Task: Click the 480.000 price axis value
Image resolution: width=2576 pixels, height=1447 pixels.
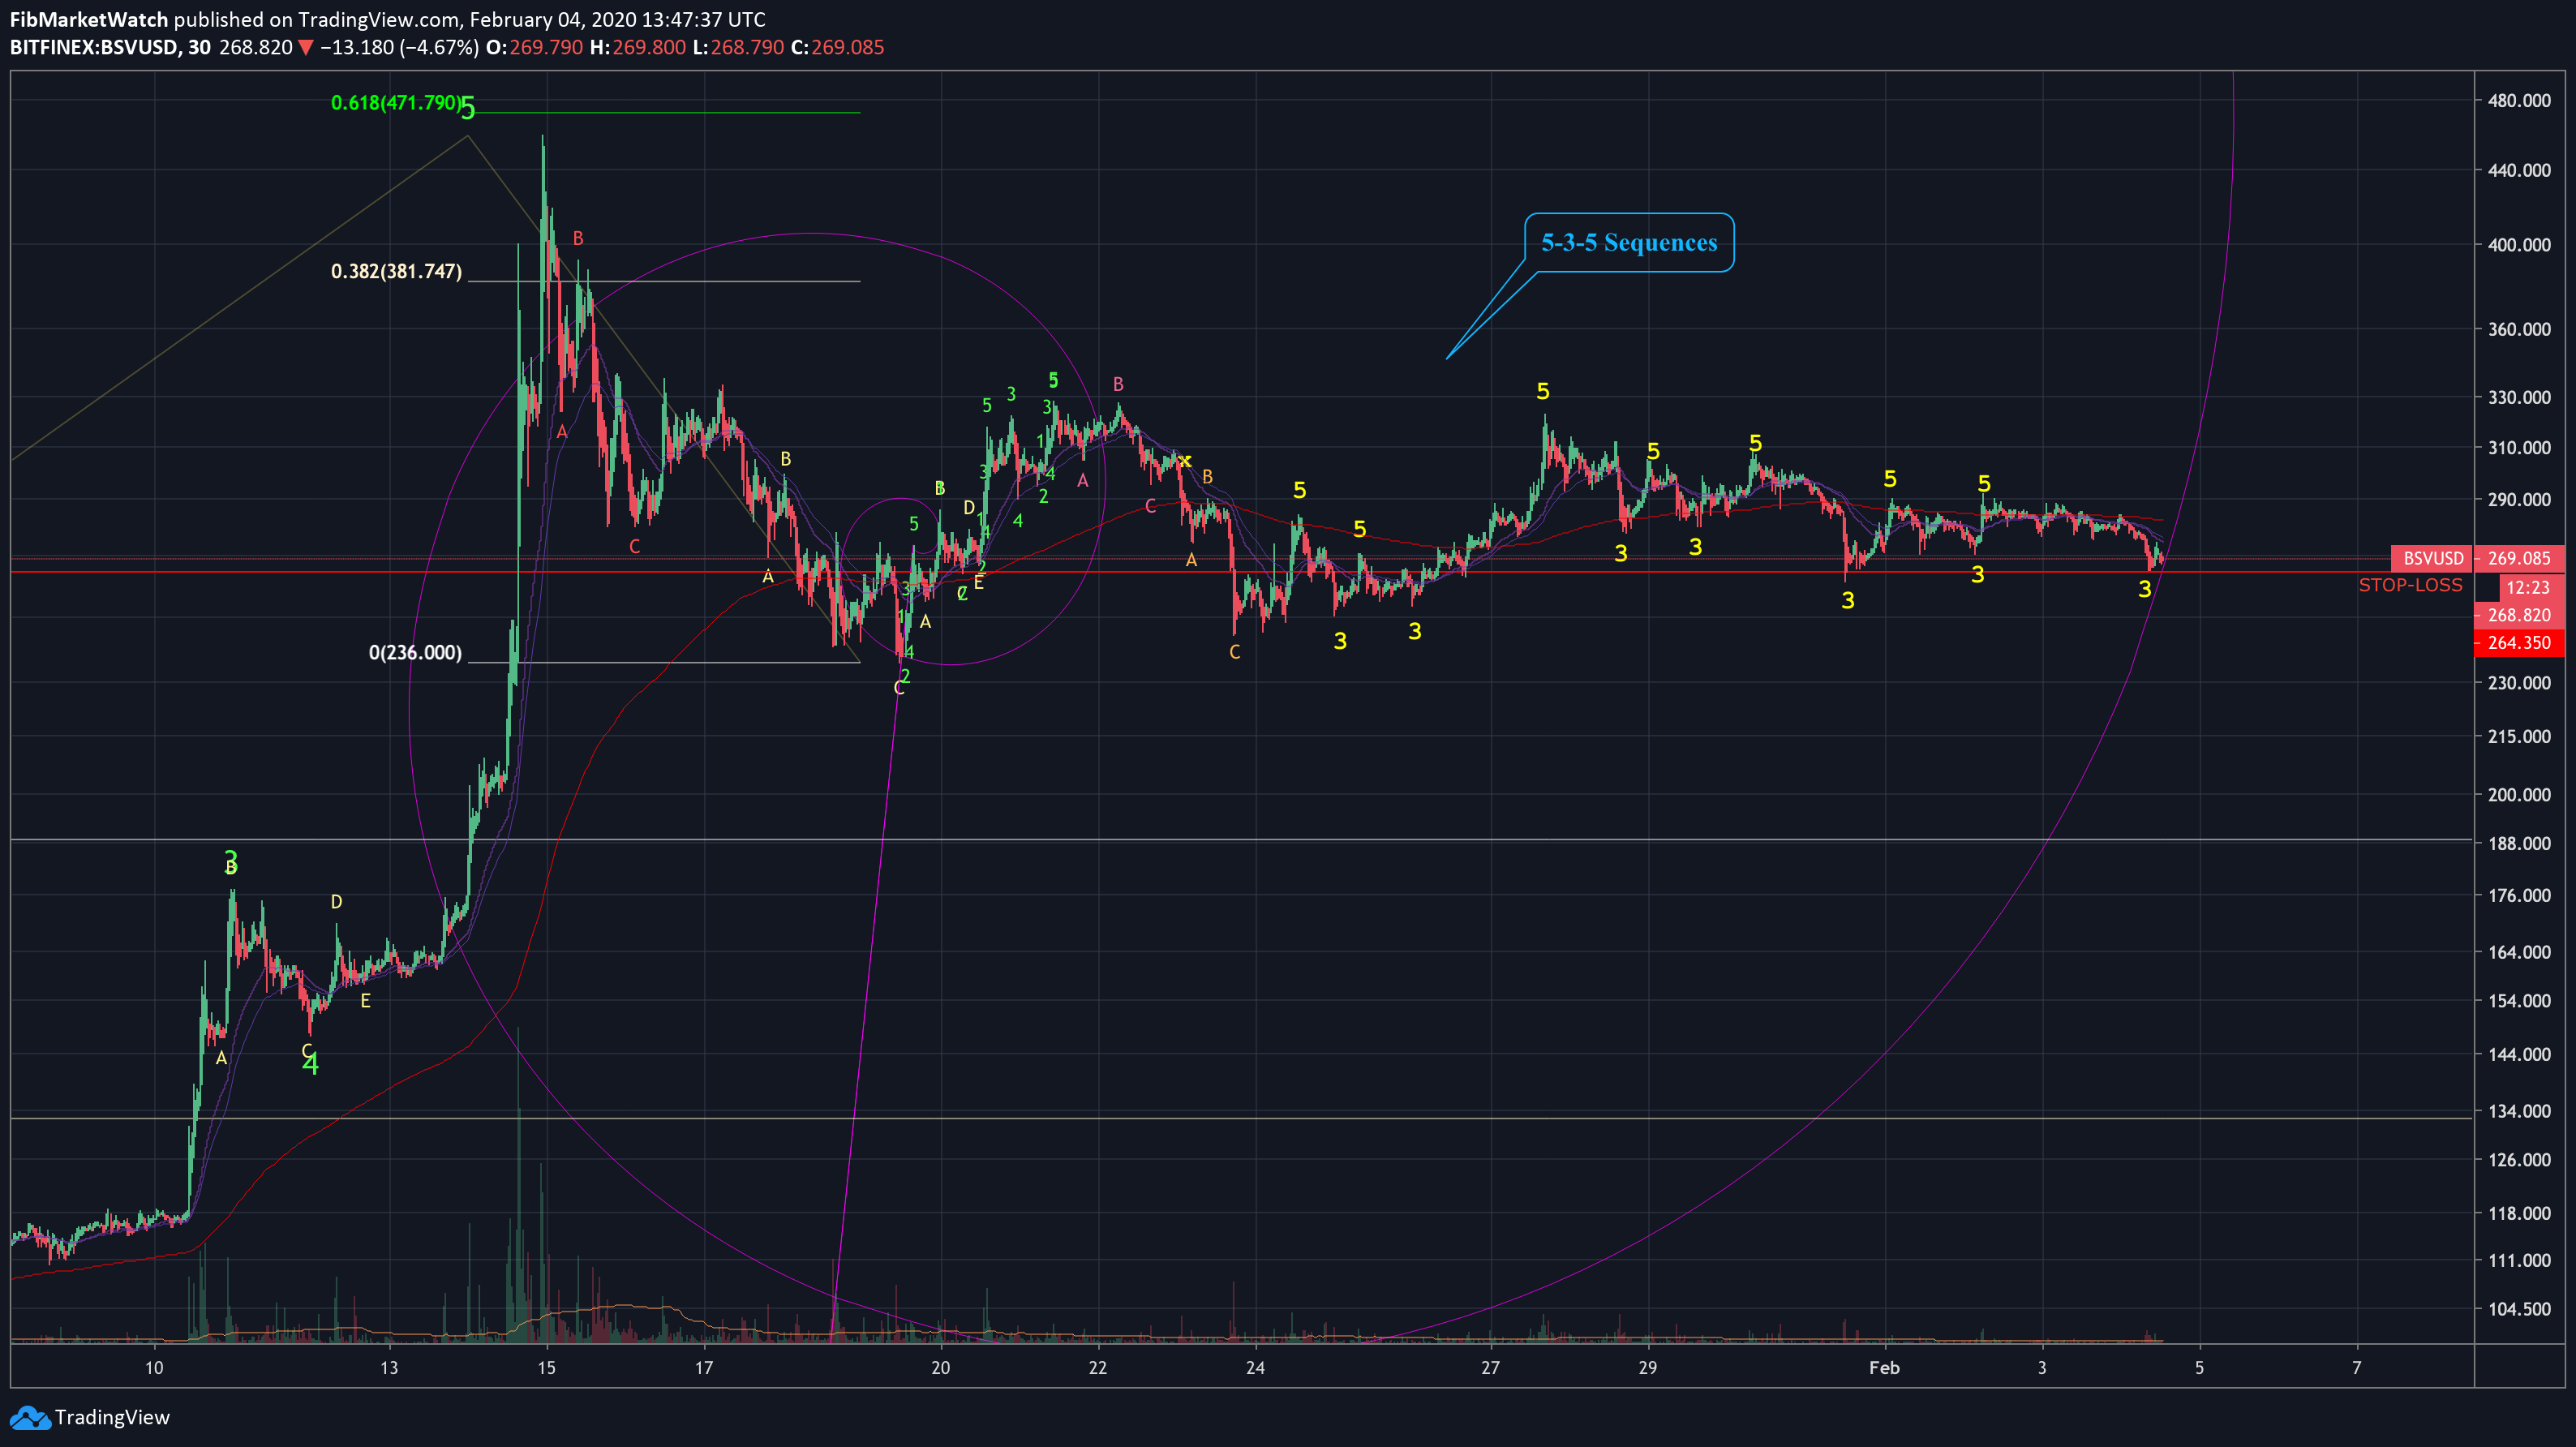Action: click(2519, 100)
